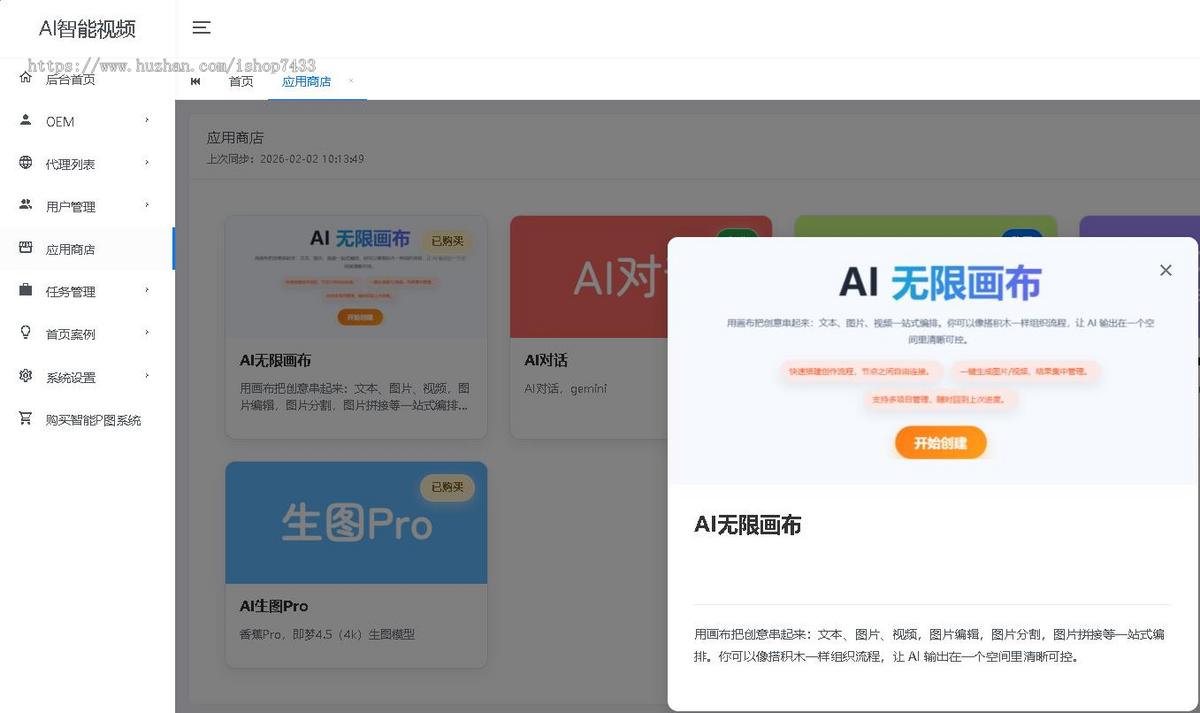Click the AI生图Pro card title

pos(274,606)
